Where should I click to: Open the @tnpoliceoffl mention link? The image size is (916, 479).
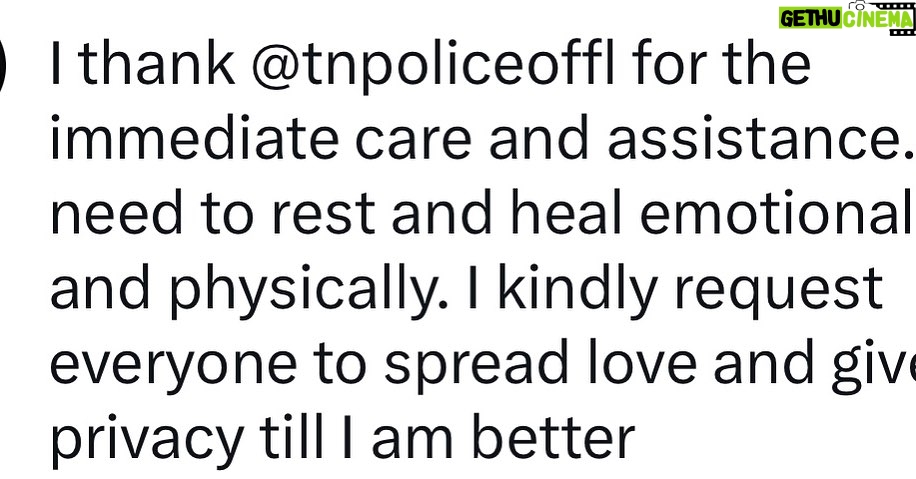433,64
